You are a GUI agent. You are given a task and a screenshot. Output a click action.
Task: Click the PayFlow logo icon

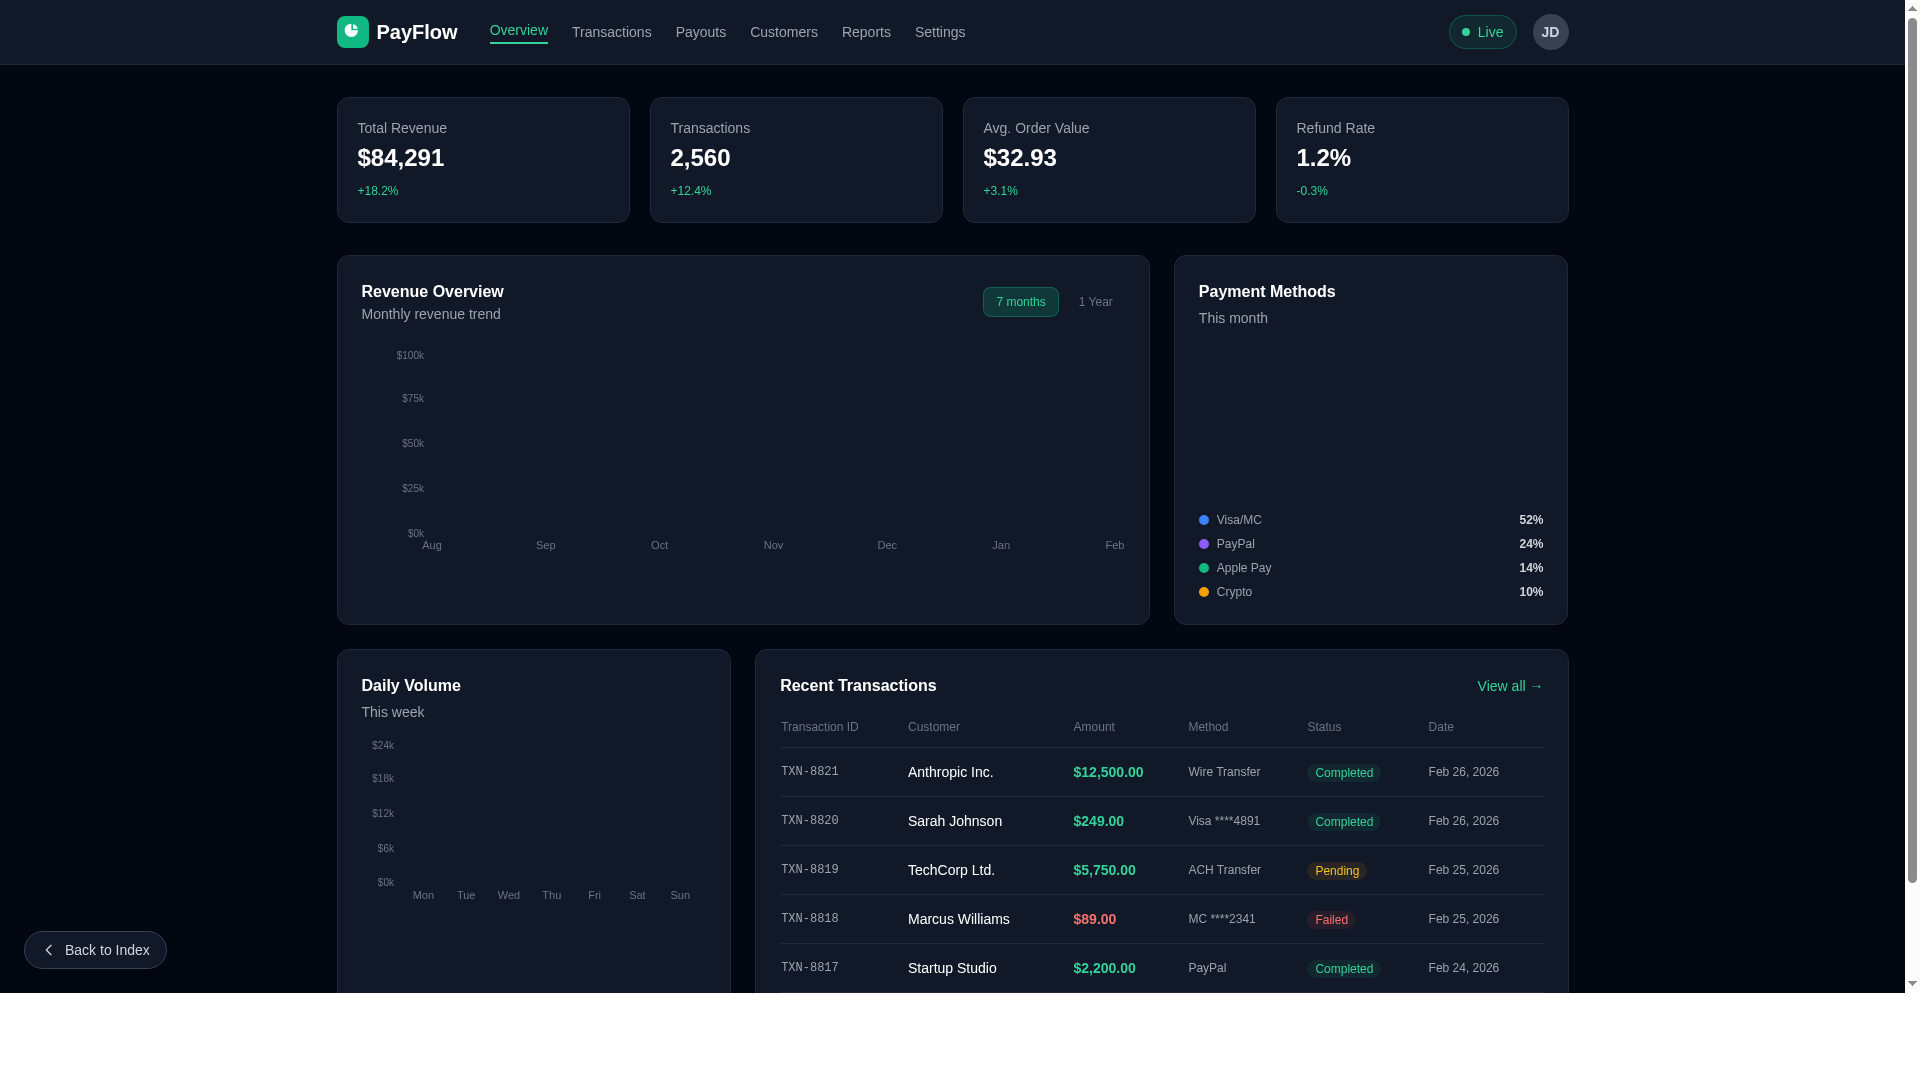pos(352,32)
